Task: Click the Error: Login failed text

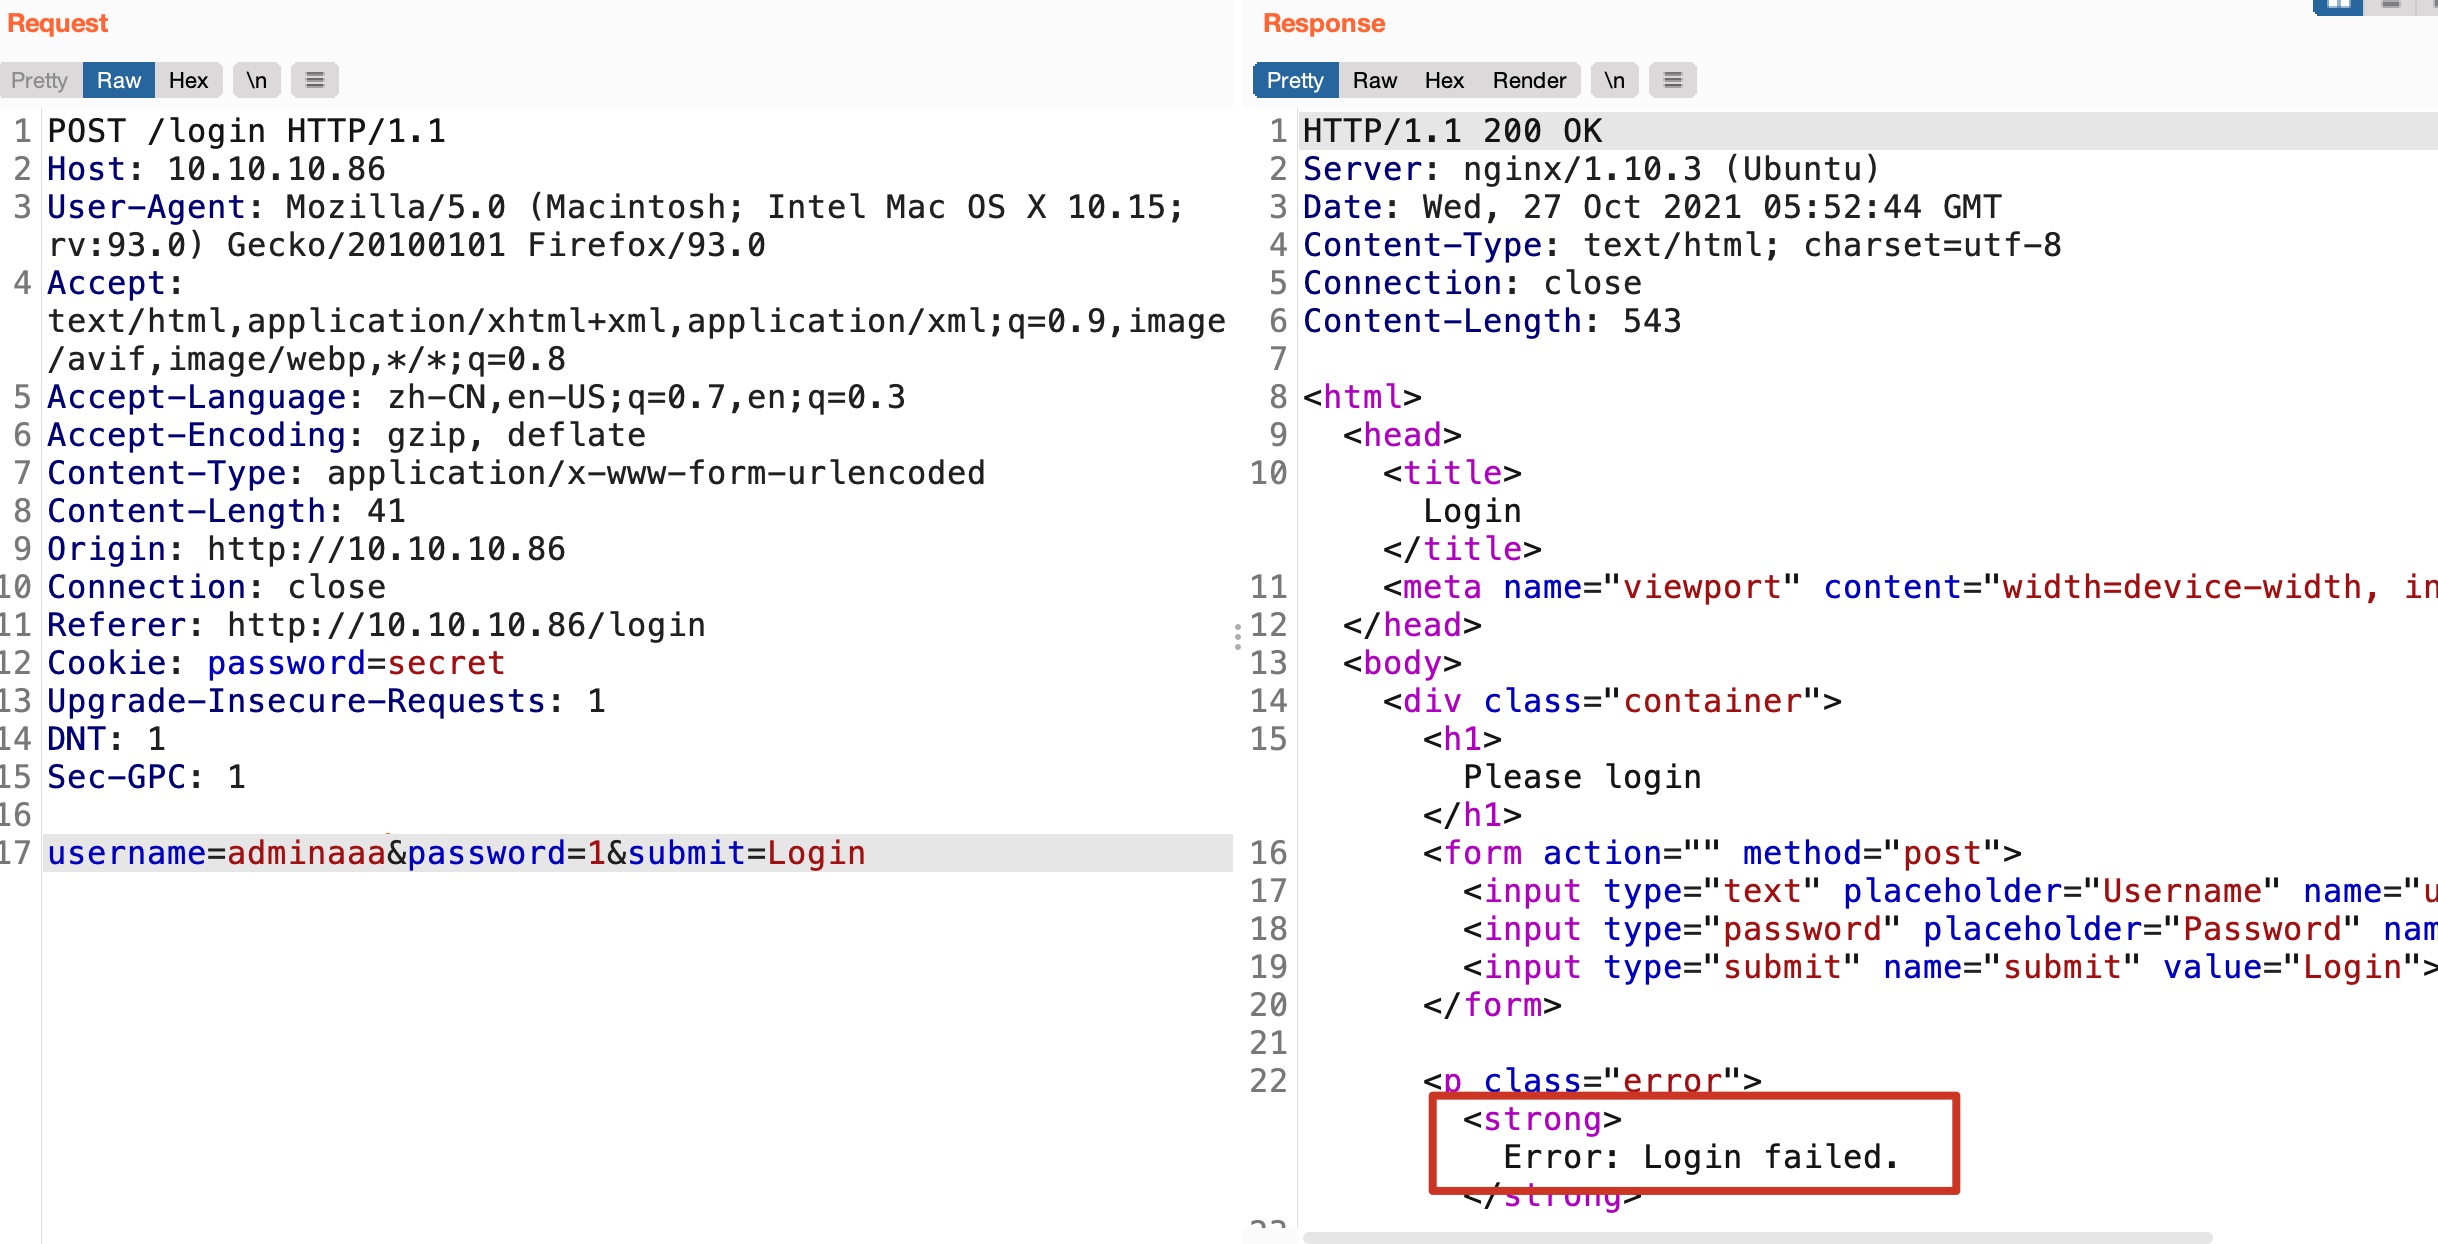Action: (1700, 1157)
